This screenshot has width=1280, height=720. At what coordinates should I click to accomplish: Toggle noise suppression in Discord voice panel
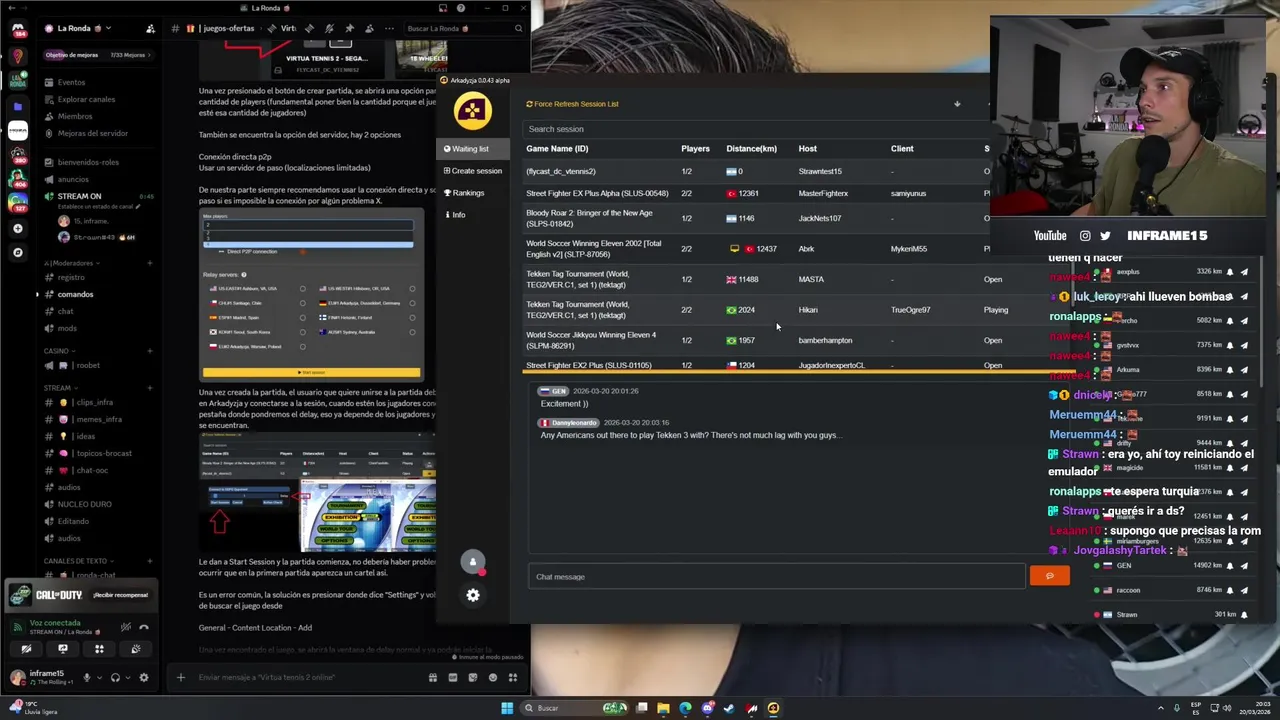pos(126,628)
